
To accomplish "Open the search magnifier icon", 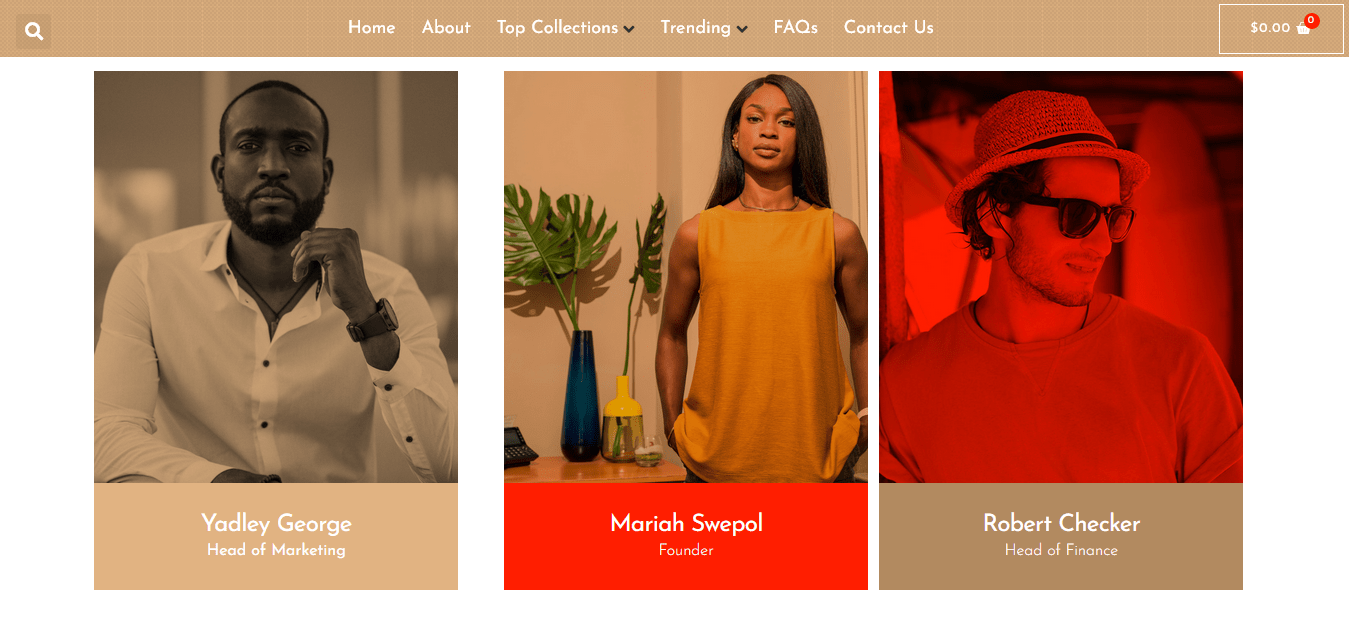I will 34,31.
